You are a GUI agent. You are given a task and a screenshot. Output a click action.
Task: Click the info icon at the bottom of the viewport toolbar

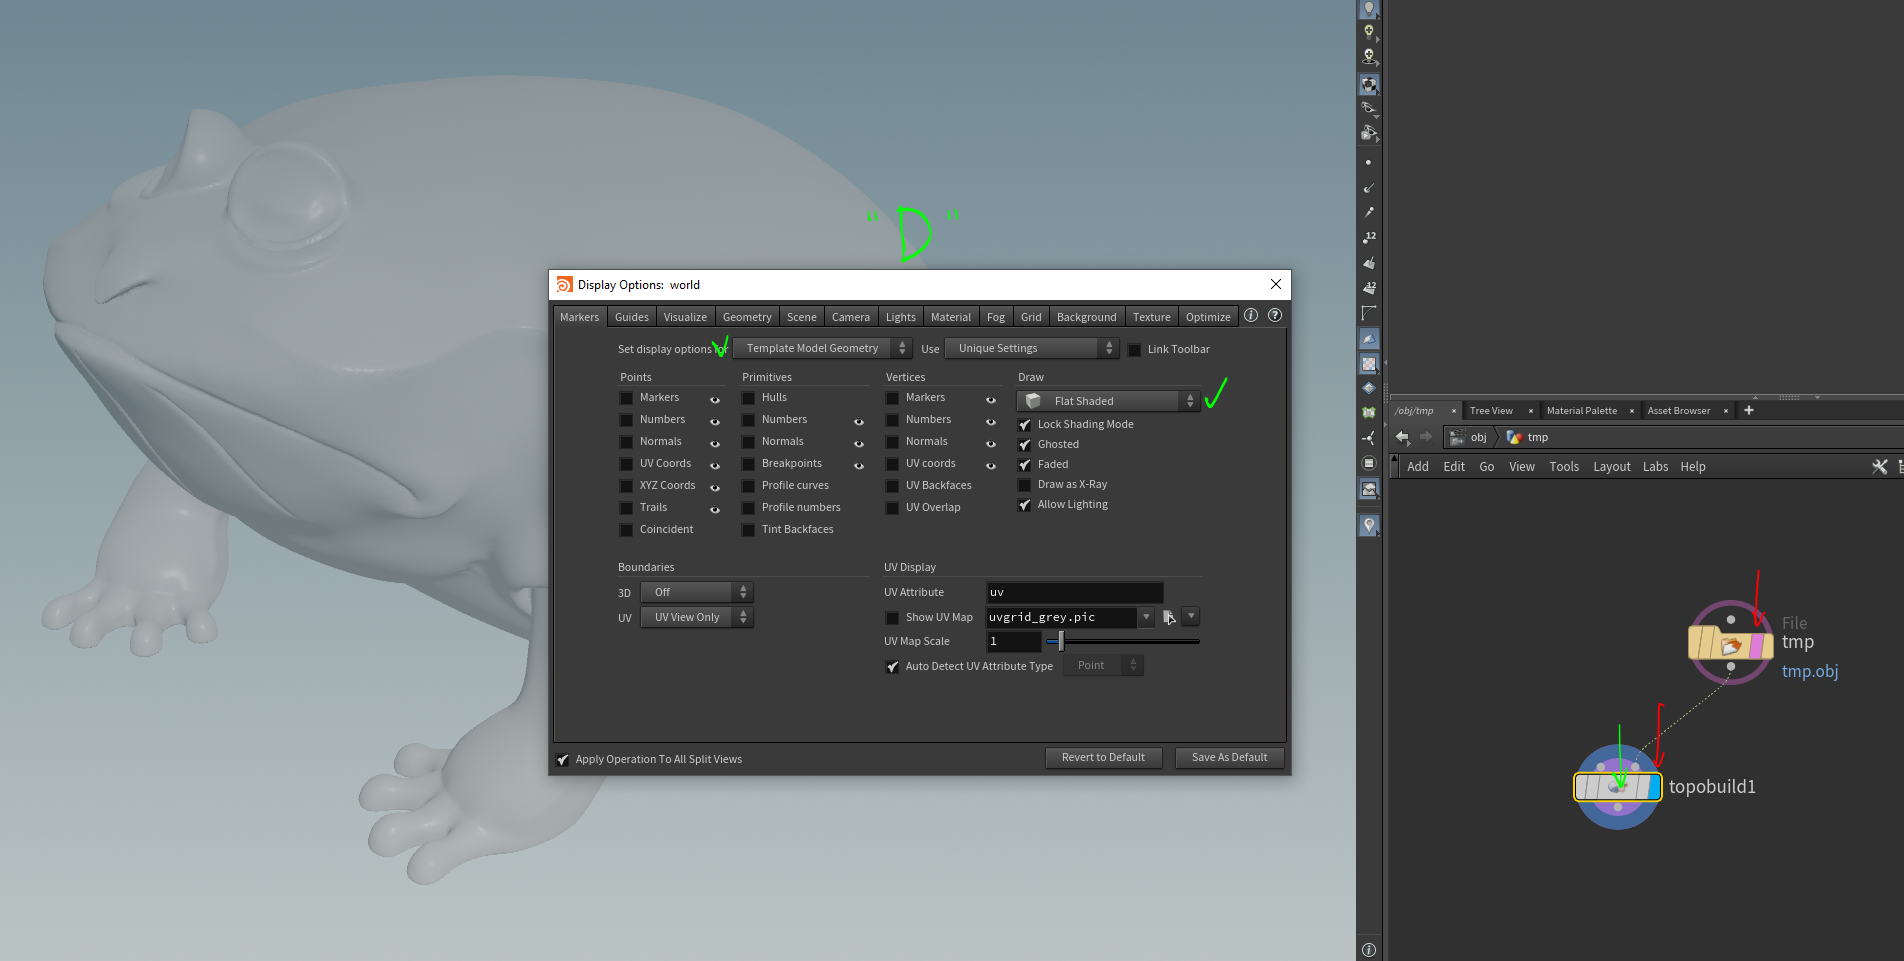point(1369,949)
